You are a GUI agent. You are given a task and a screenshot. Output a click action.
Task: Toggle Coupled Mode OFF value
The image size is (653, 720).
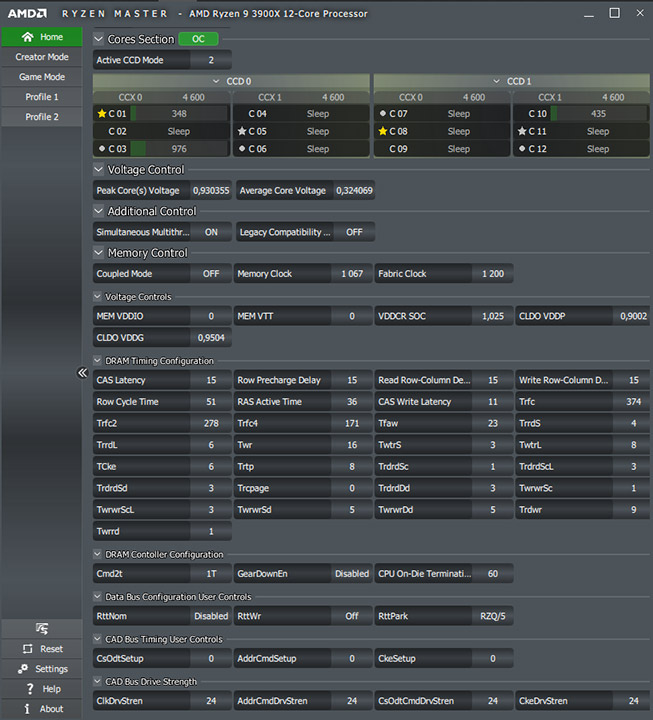pos(211,274)
